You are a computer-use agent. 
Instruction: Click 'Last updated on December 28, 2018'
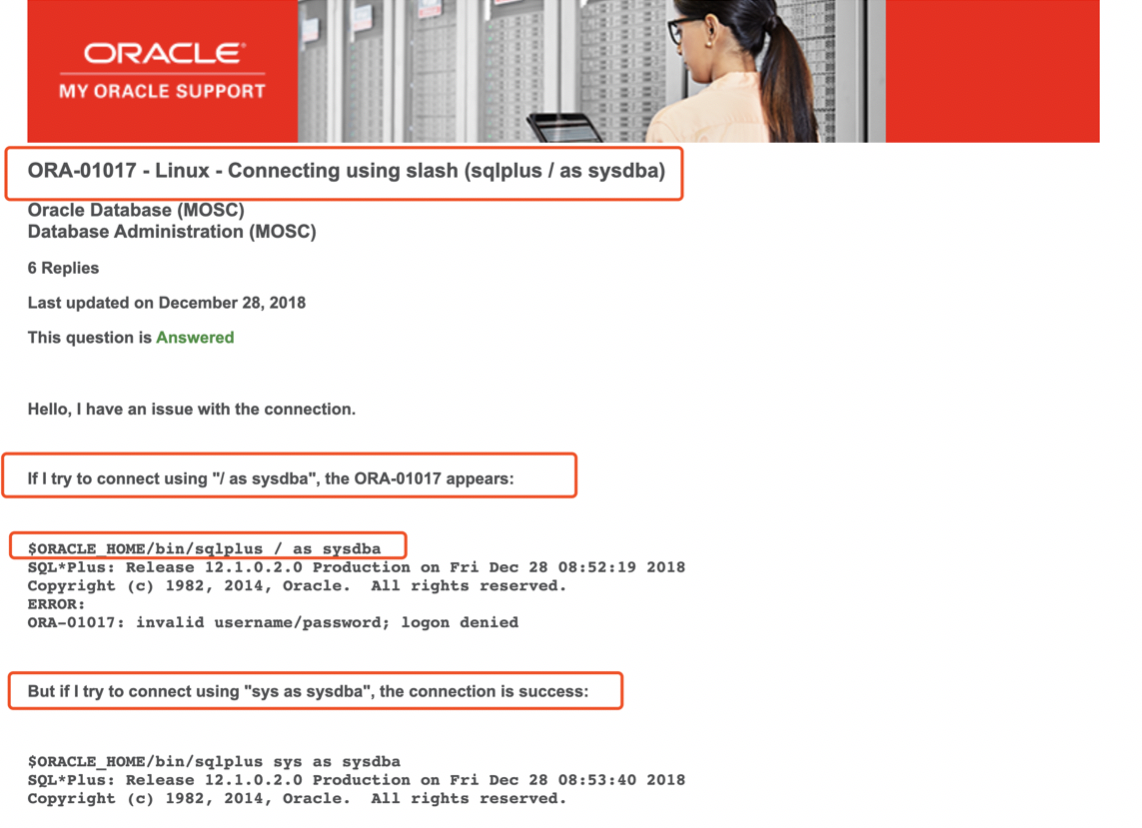point(167,303)
